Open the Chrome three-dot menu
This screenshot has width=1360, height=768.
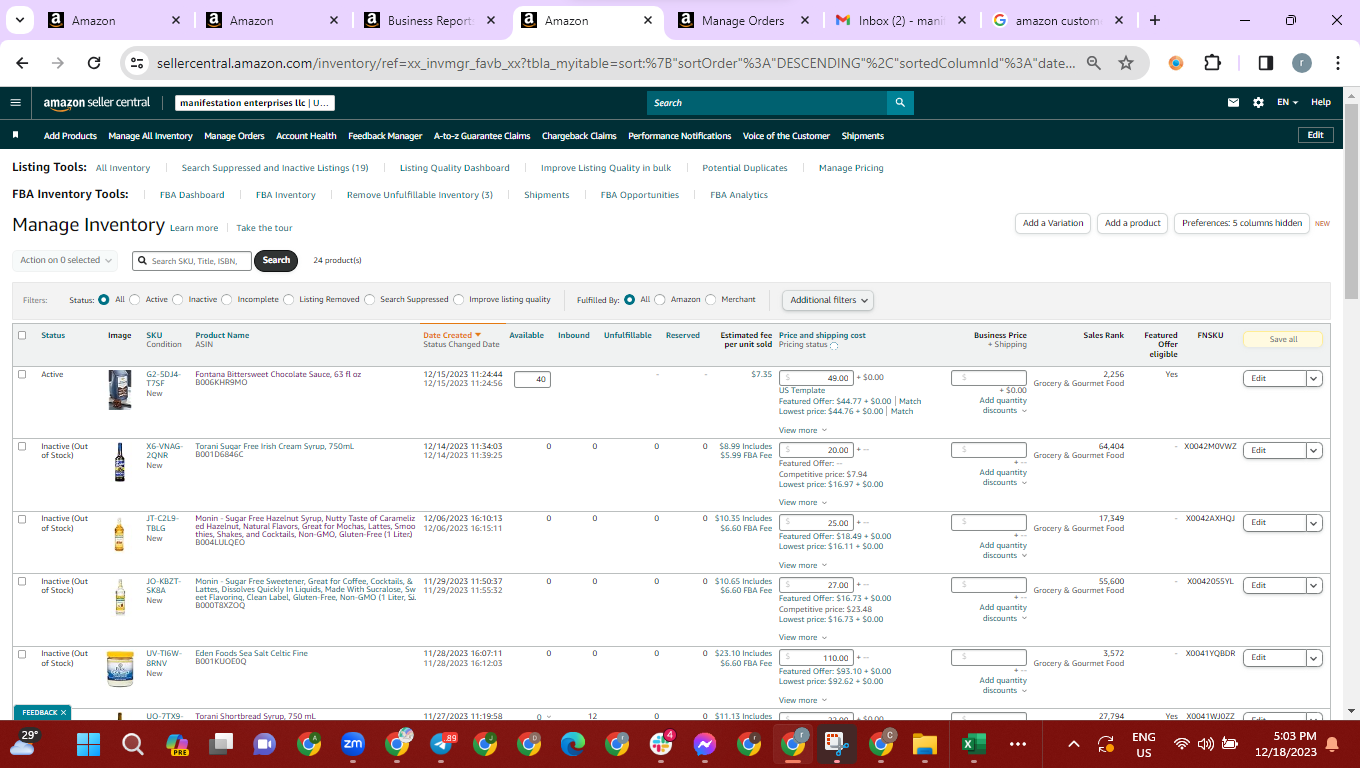coord(1337,63)
